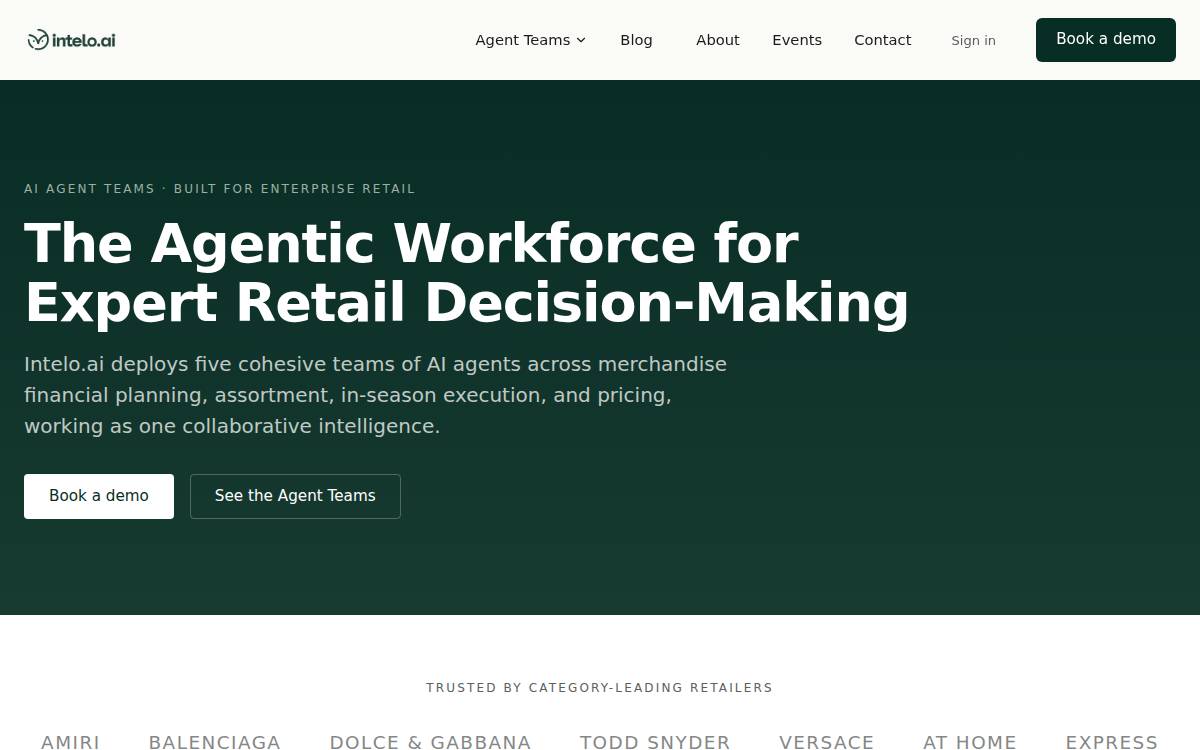Click the AMIRI brand name
The width and height of the screenshot is (1200, 750).
point(70,742)
